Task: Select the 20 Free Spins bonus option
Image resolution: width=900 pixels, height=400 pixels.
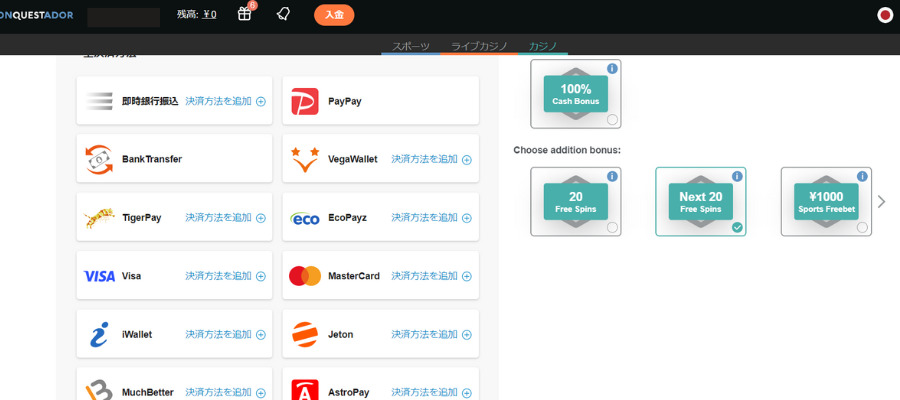Action: coord(576,202)
